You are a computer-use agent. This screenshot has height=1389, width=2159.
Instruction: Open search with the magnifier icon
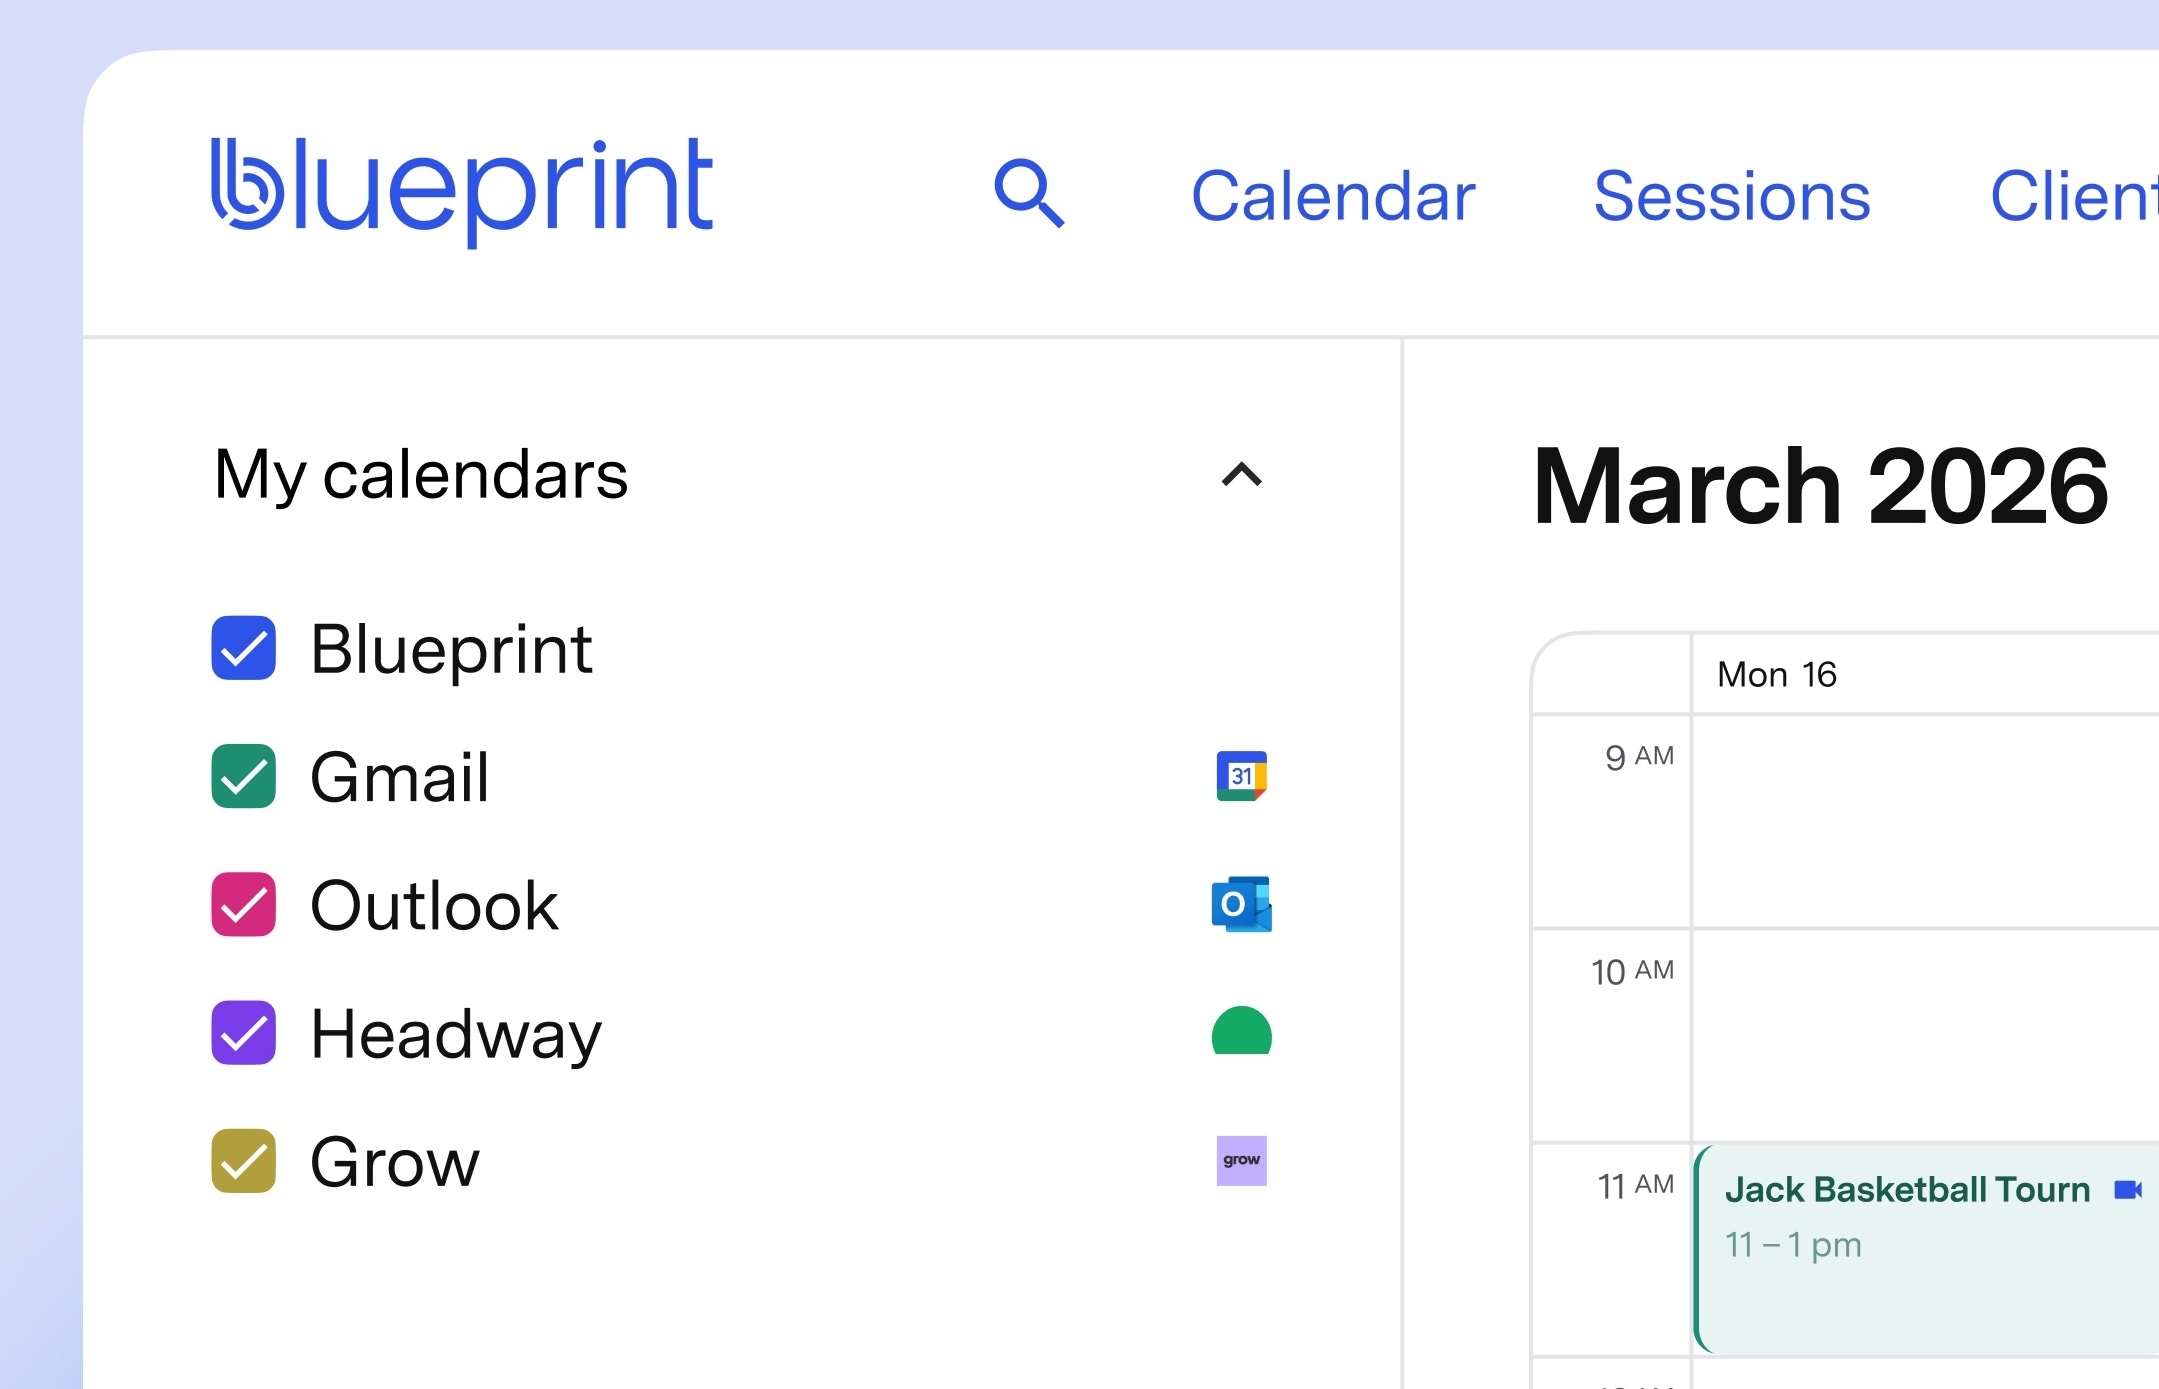click(x=1029, y=194)
